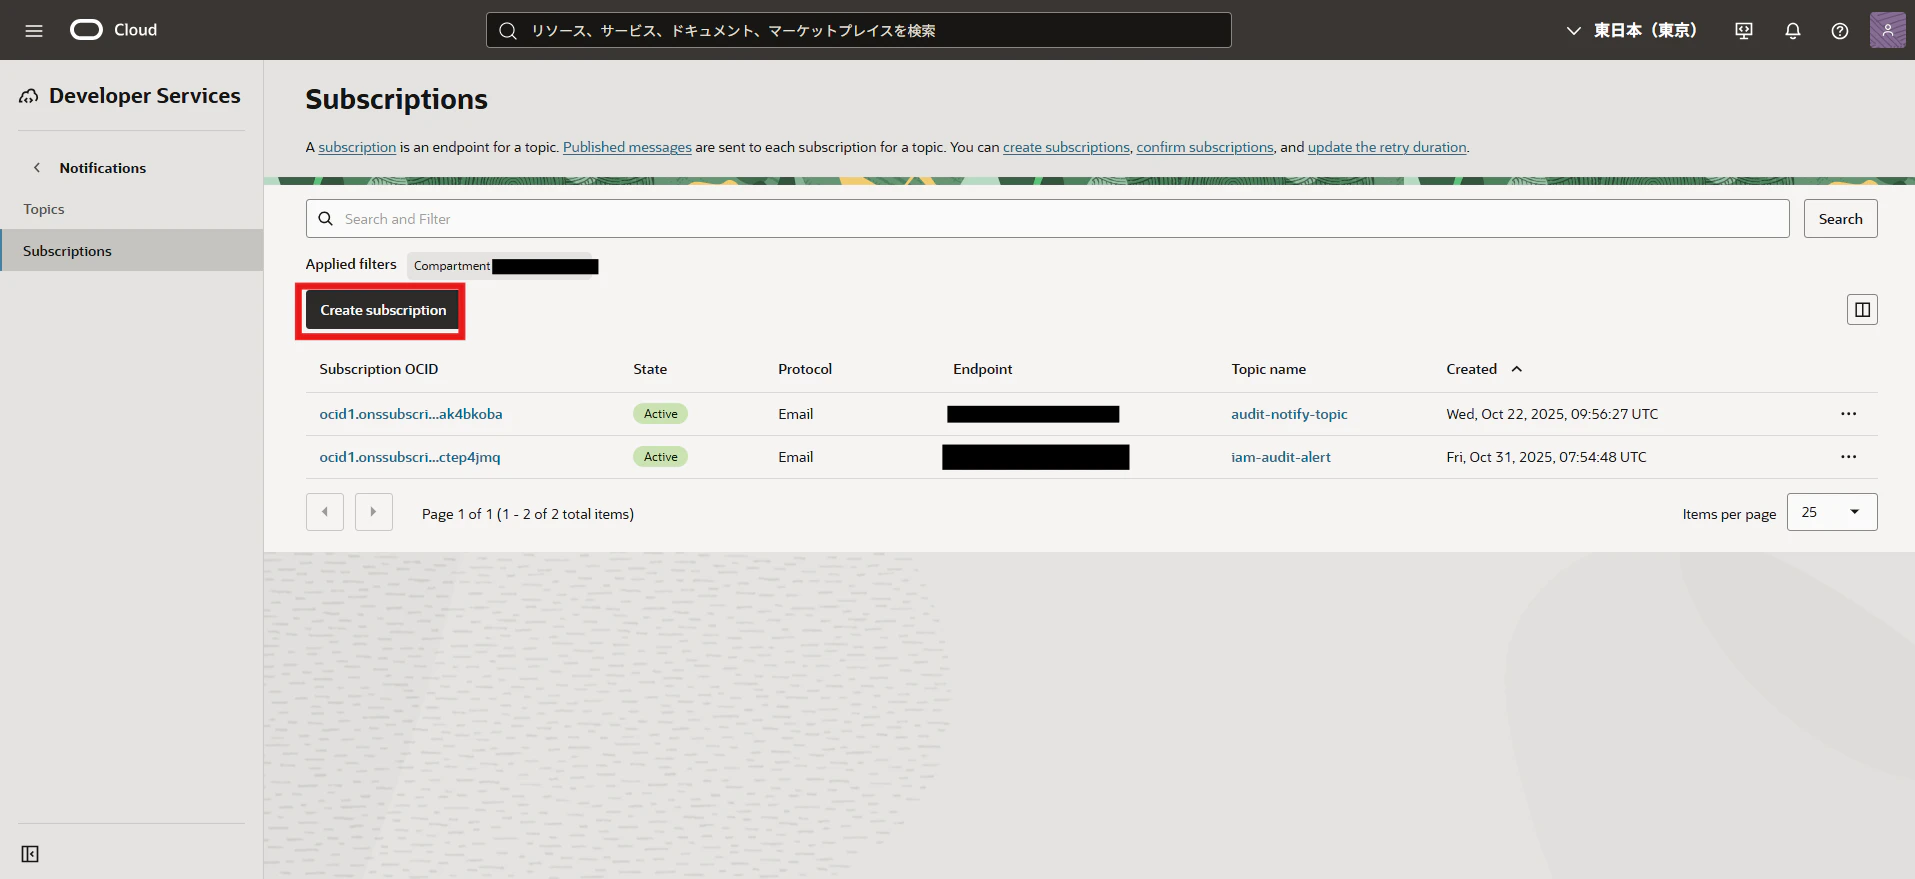Focus the global resource search box
1915x879 pixels.
[x=858, y=30]
